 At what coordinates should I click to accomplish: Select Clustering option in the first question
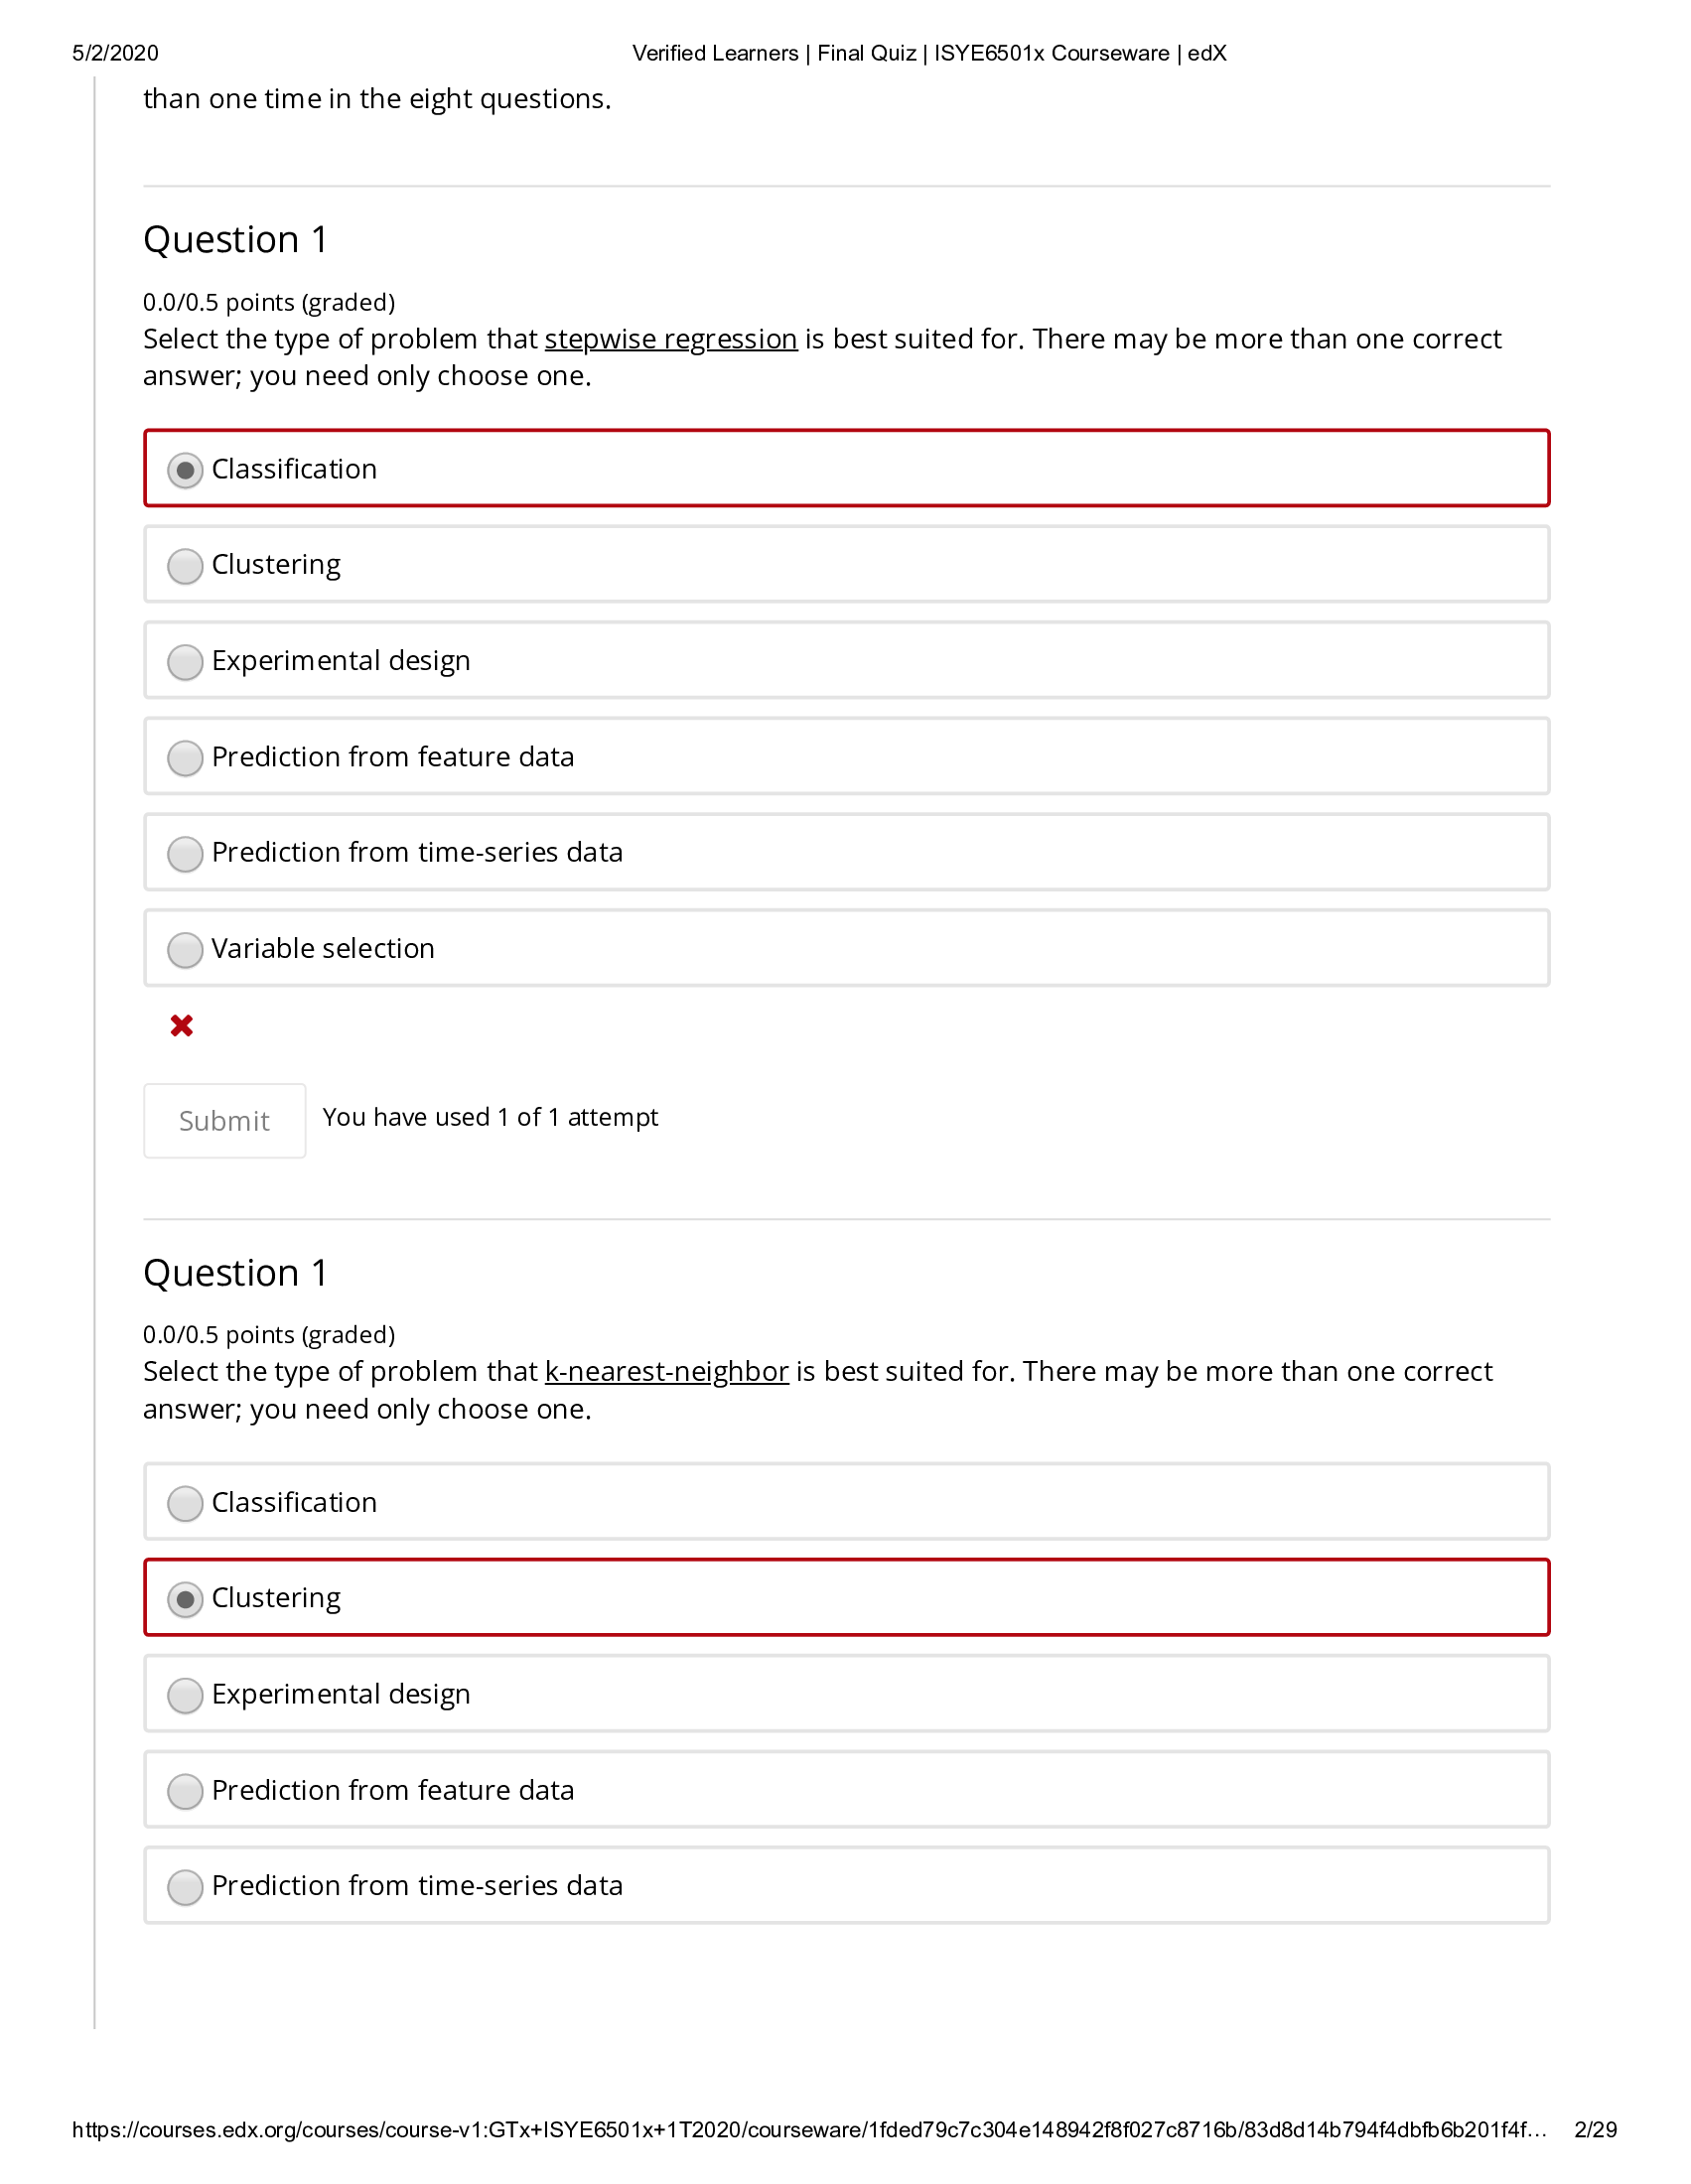pos(184,566)
